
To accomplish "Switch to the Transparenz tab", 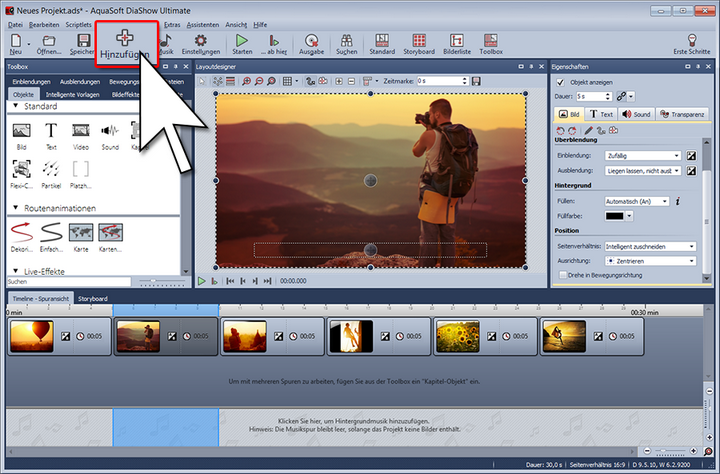I will (x=680, y=115).
